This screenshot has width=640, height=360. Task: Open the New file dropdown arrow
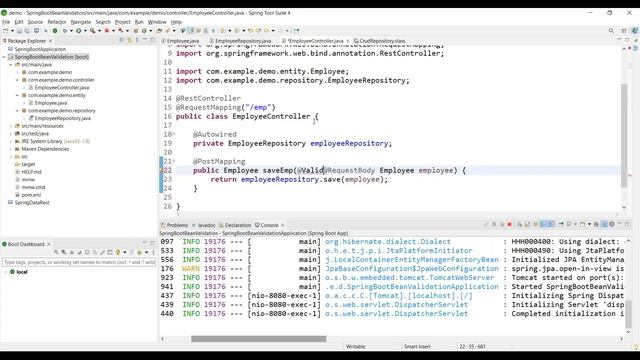[12, 31]
